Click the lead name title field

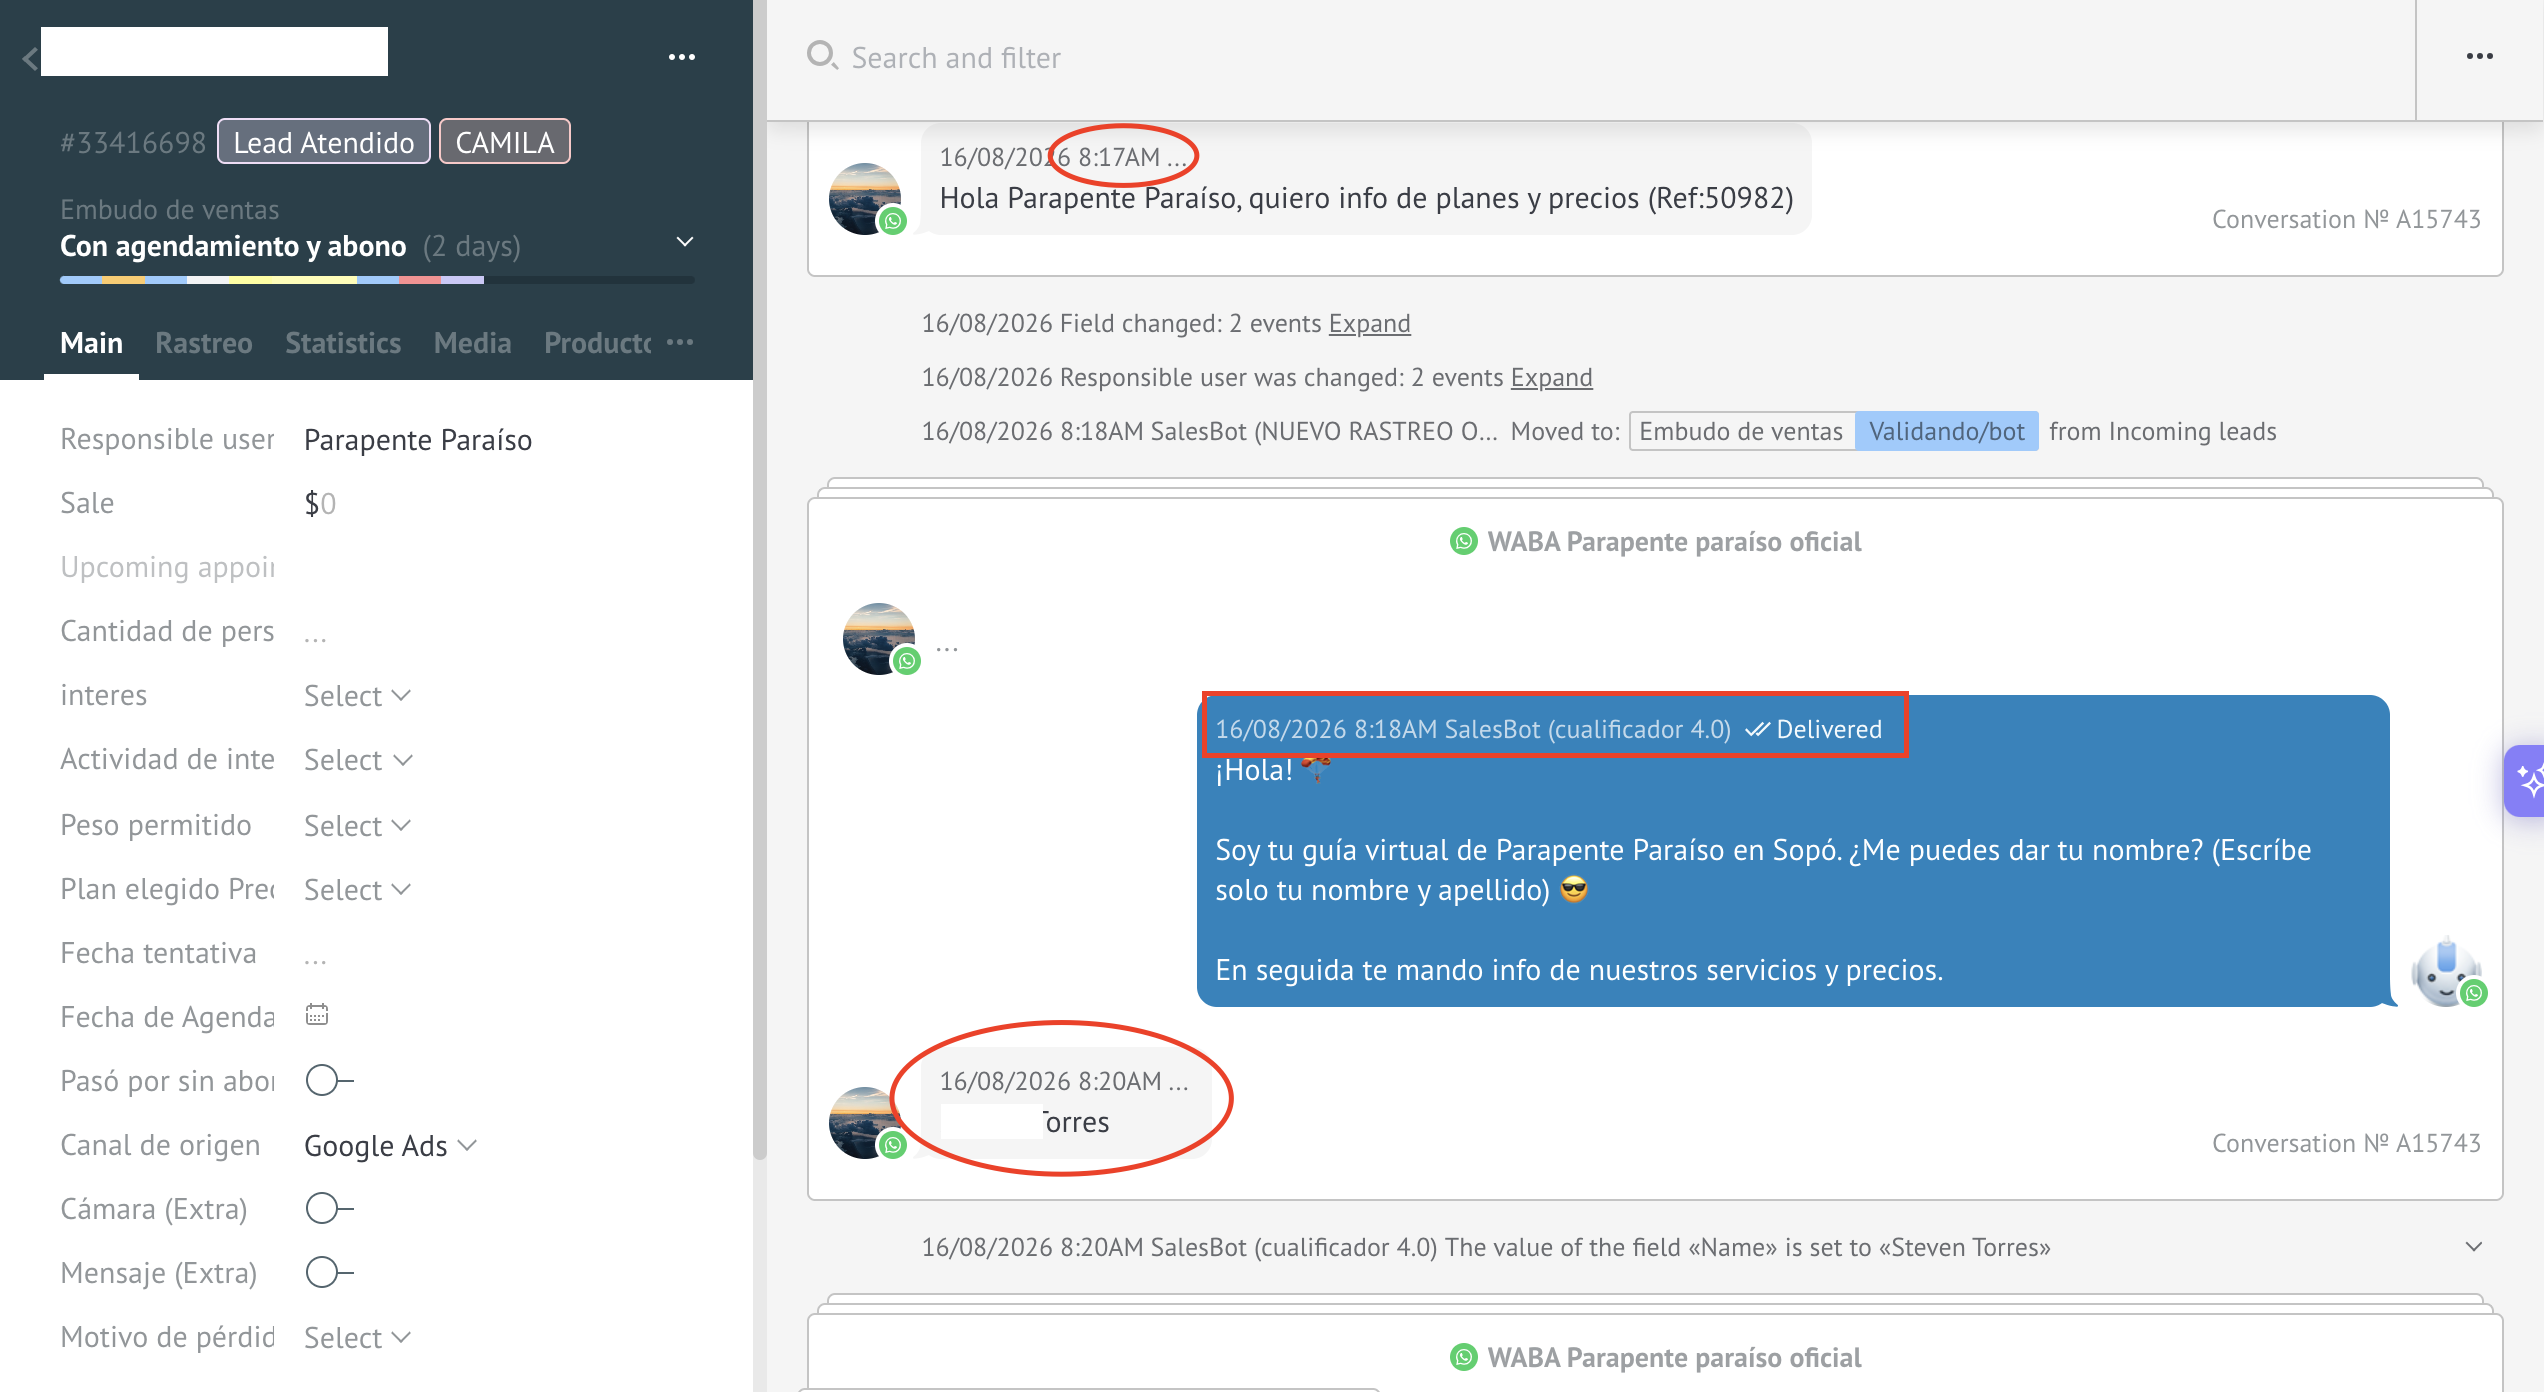coord(214,51)
